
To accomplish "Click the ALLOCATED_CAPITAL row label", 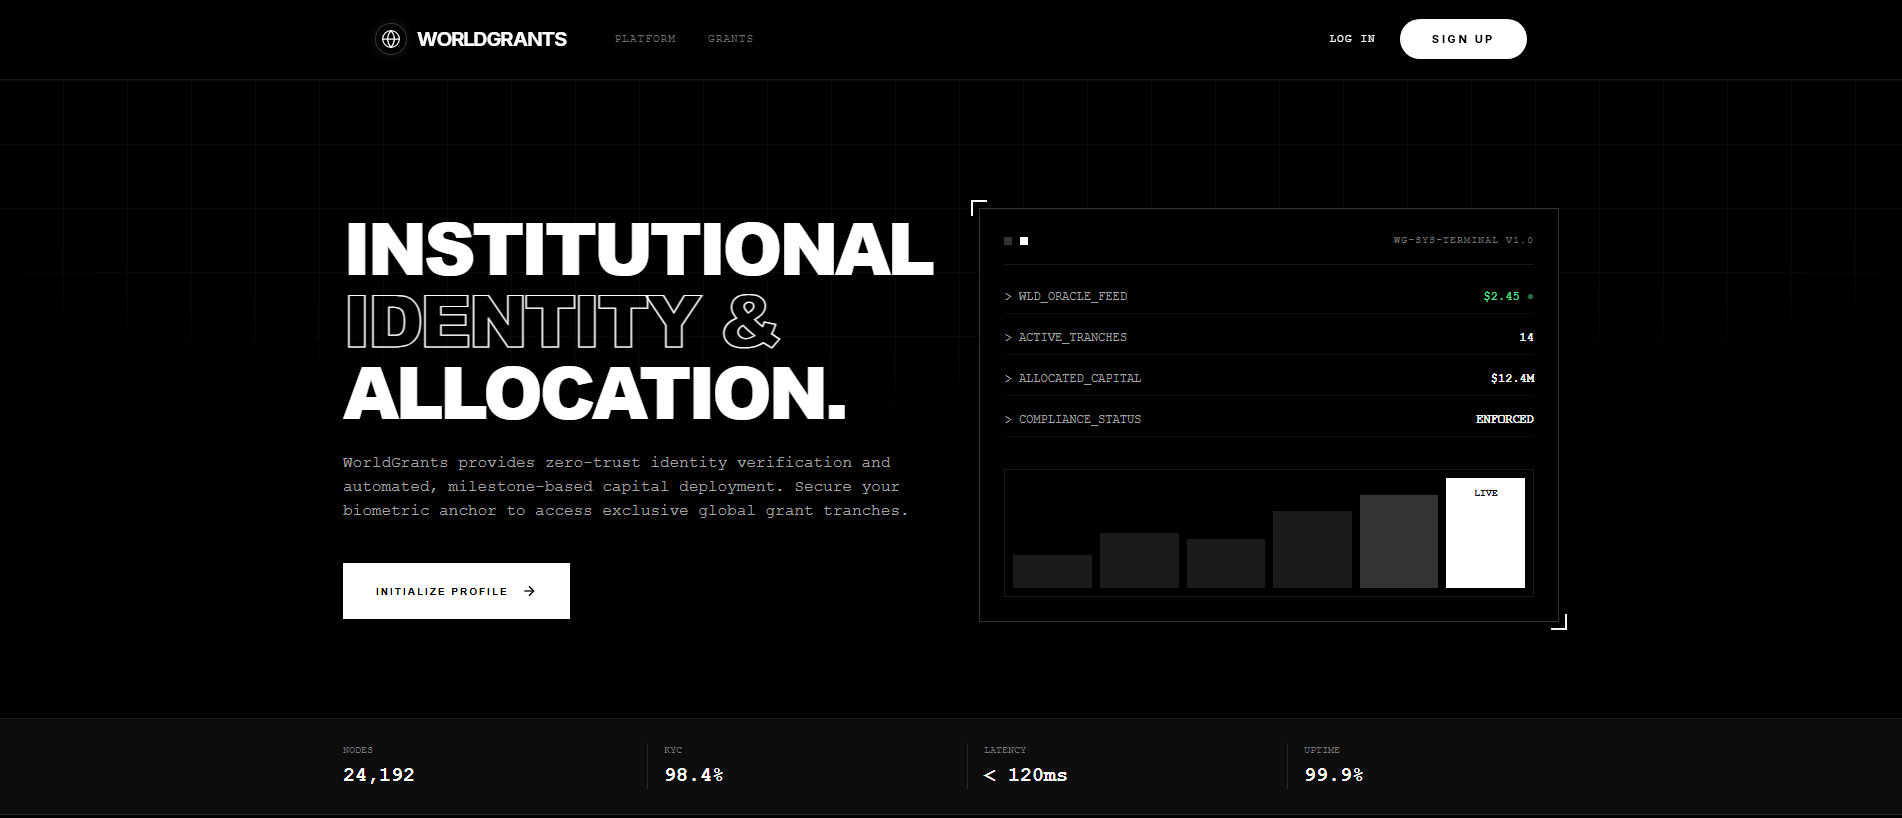I will tap(1080, 378).
